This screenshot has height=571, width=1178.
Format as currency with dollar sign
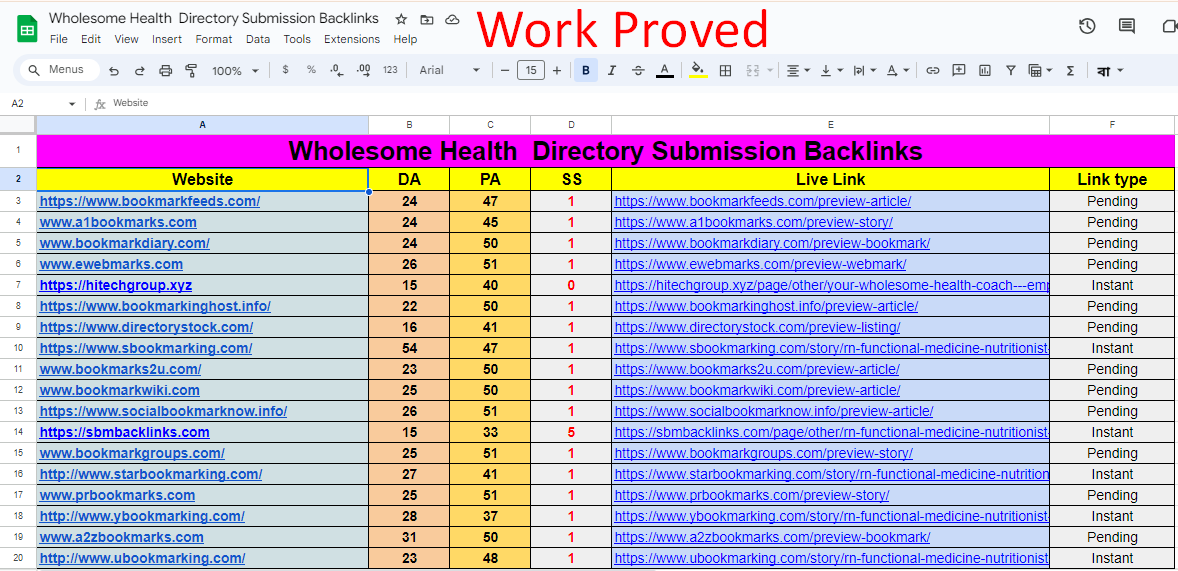click(285, 70)
